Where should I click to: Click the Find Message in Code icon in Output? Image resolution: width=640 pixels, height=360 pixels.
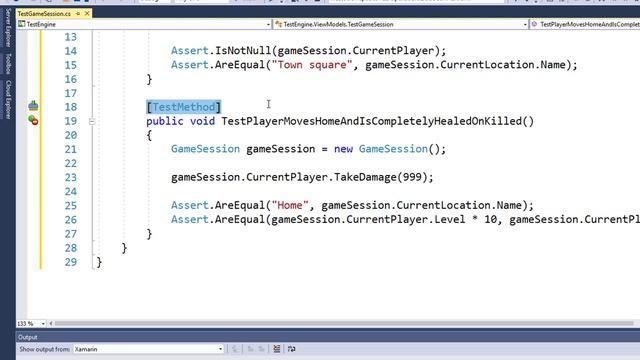(x=236, y=349)
